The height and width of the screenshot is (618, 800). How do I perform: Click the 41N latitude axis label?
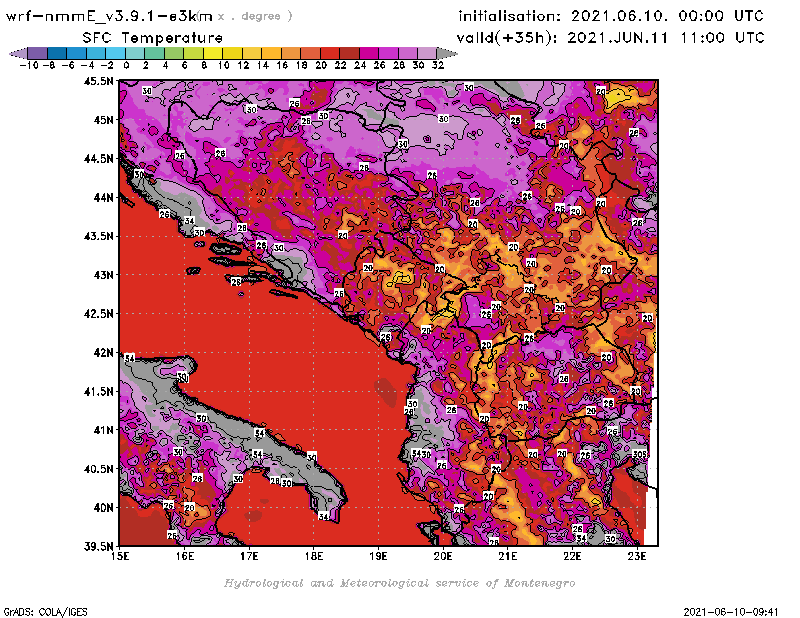[x=103, y=430]
